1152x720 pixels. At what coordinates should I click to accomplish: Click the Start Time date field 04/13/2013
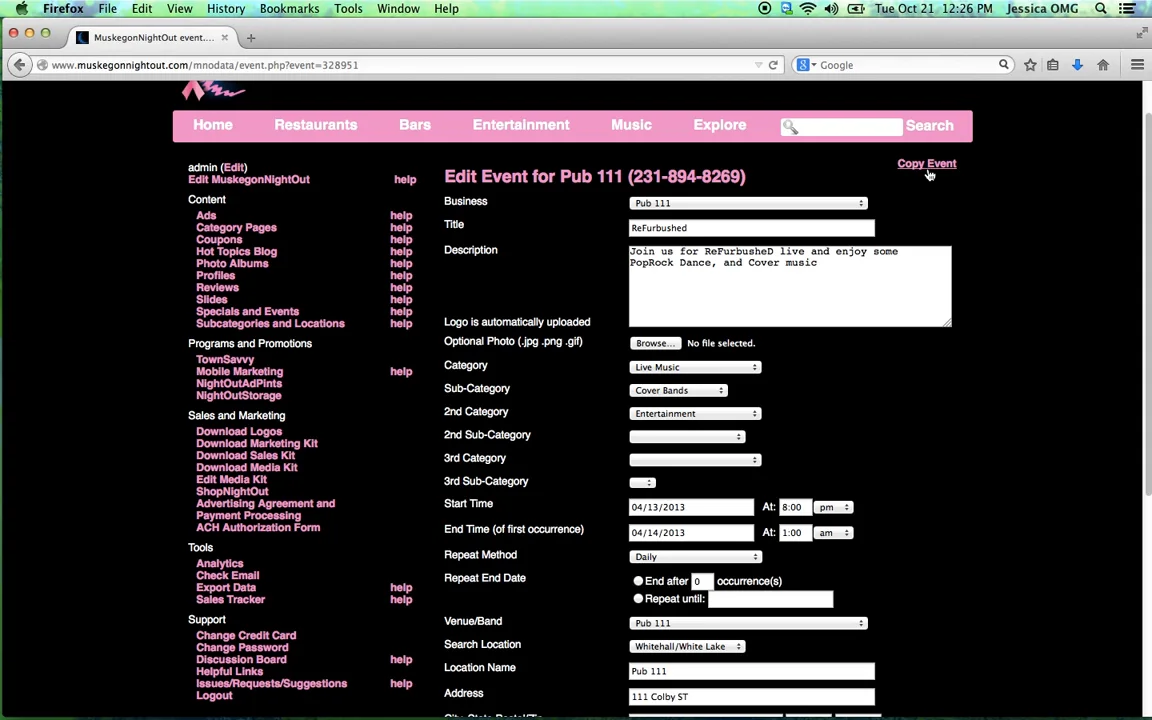click(x=691, y=507)
